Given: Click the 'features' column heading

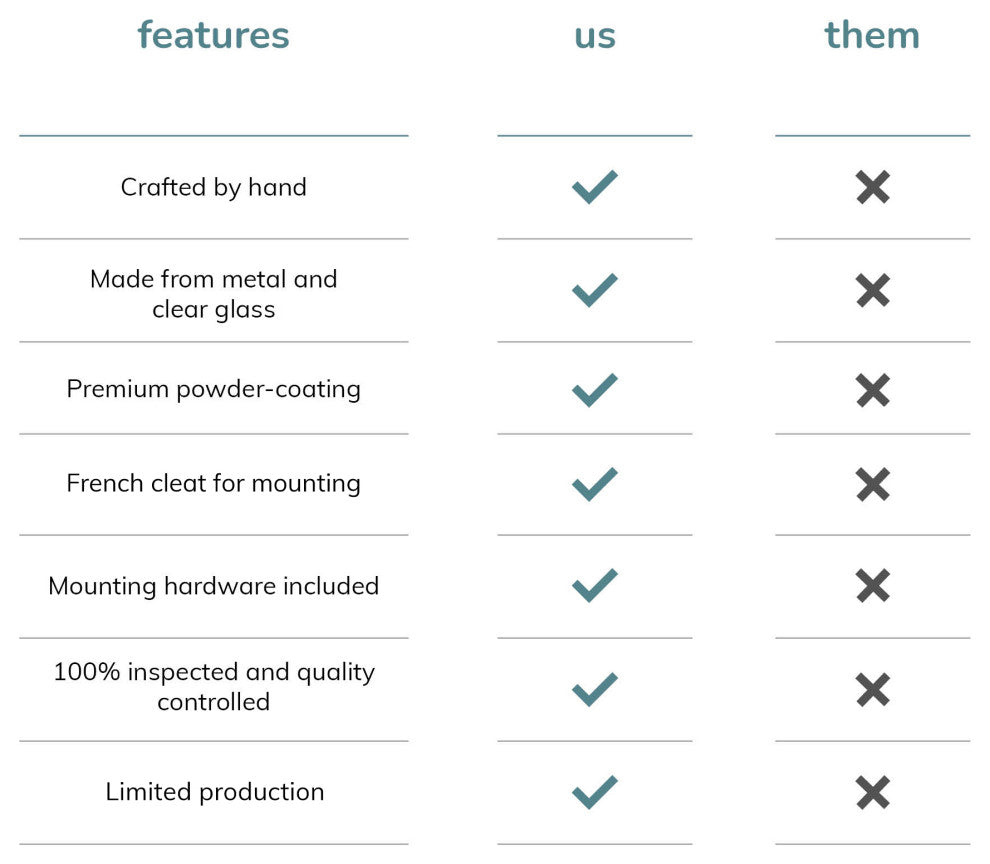Looking at the screenshot, I should pos(213,35).
